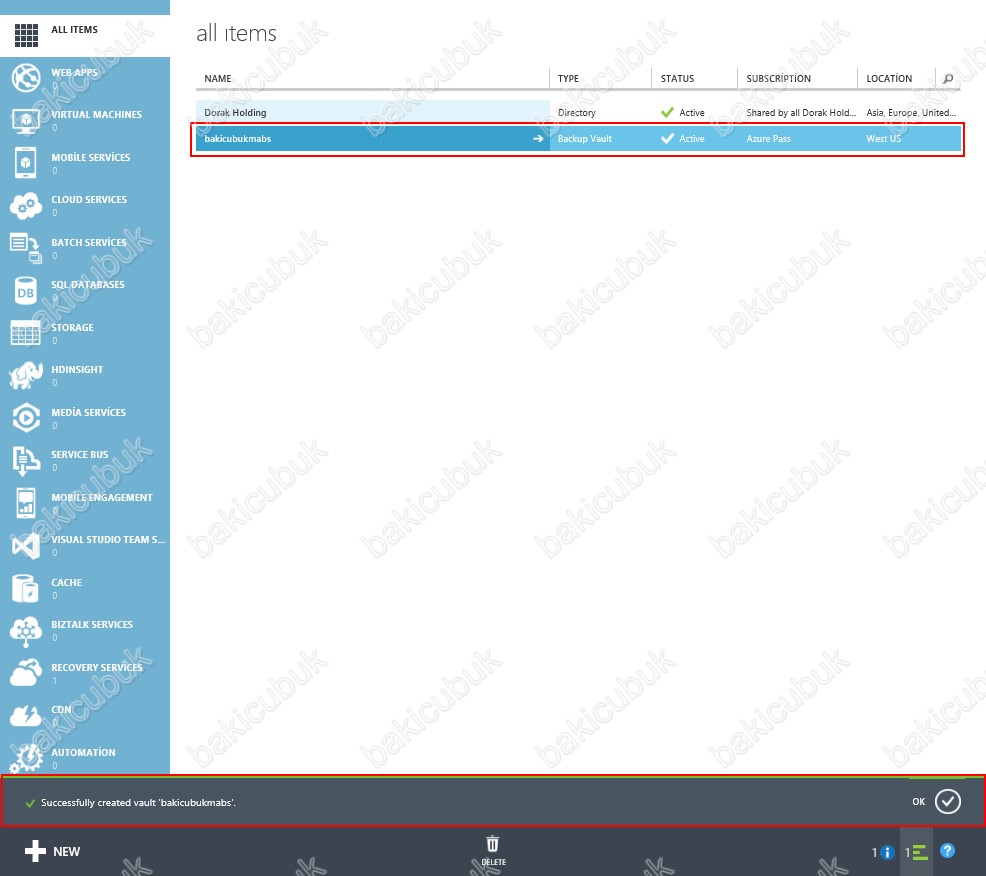Open the Visual Studio Team Services icon

26,545
